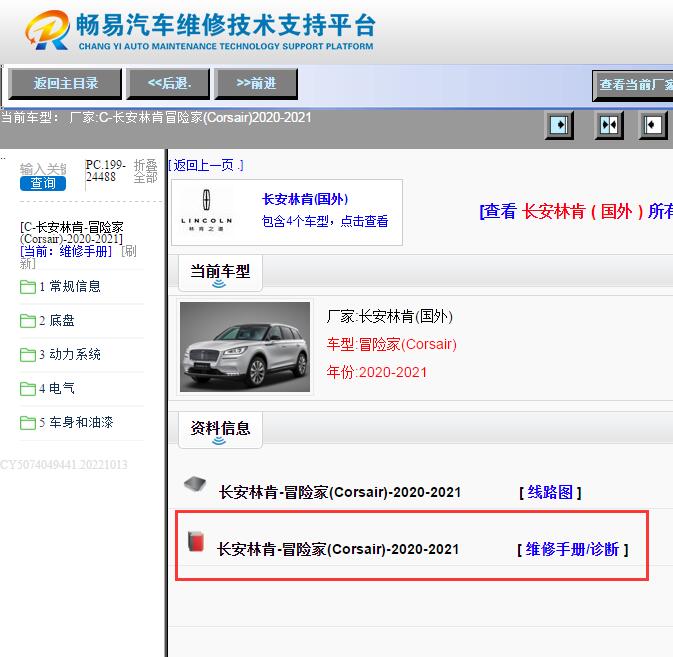The image size is (673, 657).
Task: Click text 车型:冒险家(Corsair)
Action: (x=391, y=344)
